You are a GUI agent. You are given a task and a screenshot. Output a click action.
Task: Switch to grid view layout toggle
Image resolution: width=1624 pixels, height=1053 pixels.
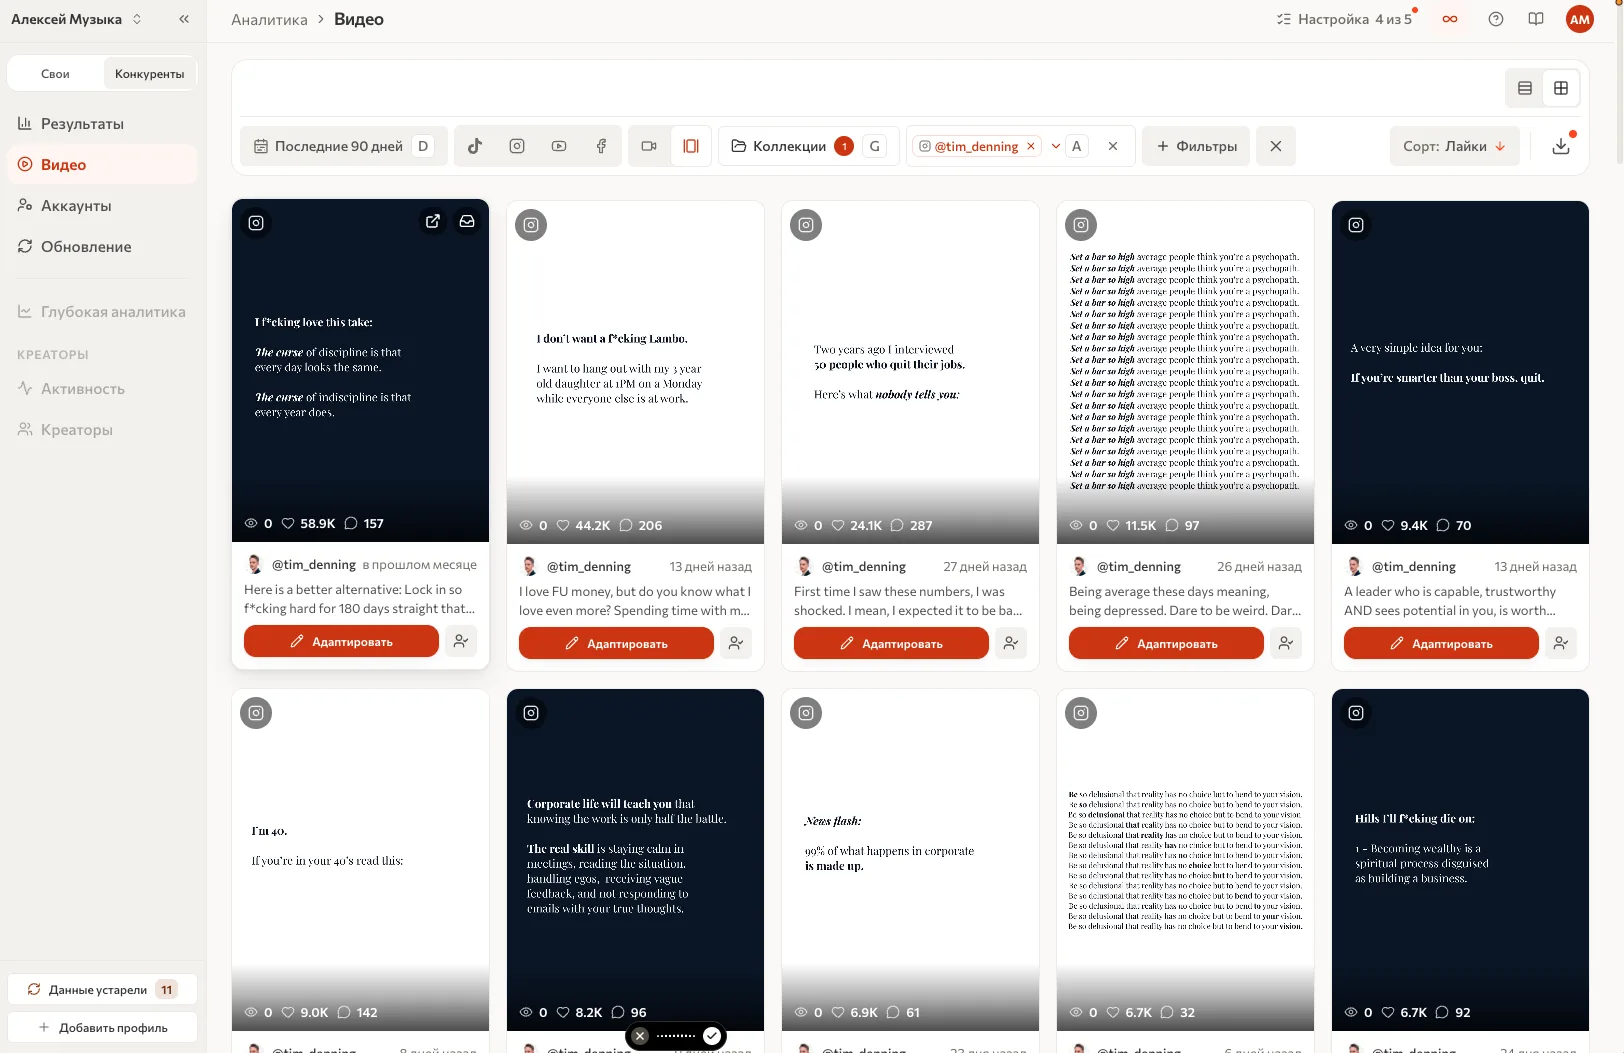pos(1561,88)
